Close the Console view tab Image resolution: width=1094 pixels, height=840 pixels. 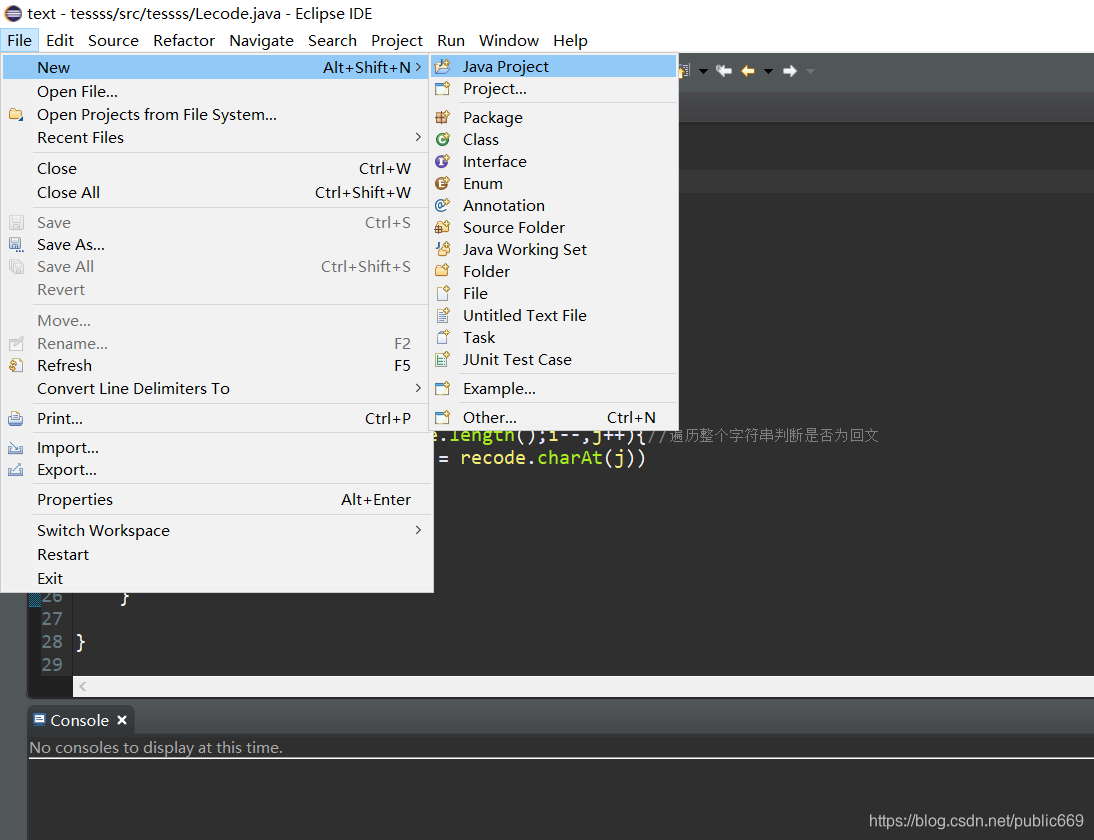click(122, 720)
